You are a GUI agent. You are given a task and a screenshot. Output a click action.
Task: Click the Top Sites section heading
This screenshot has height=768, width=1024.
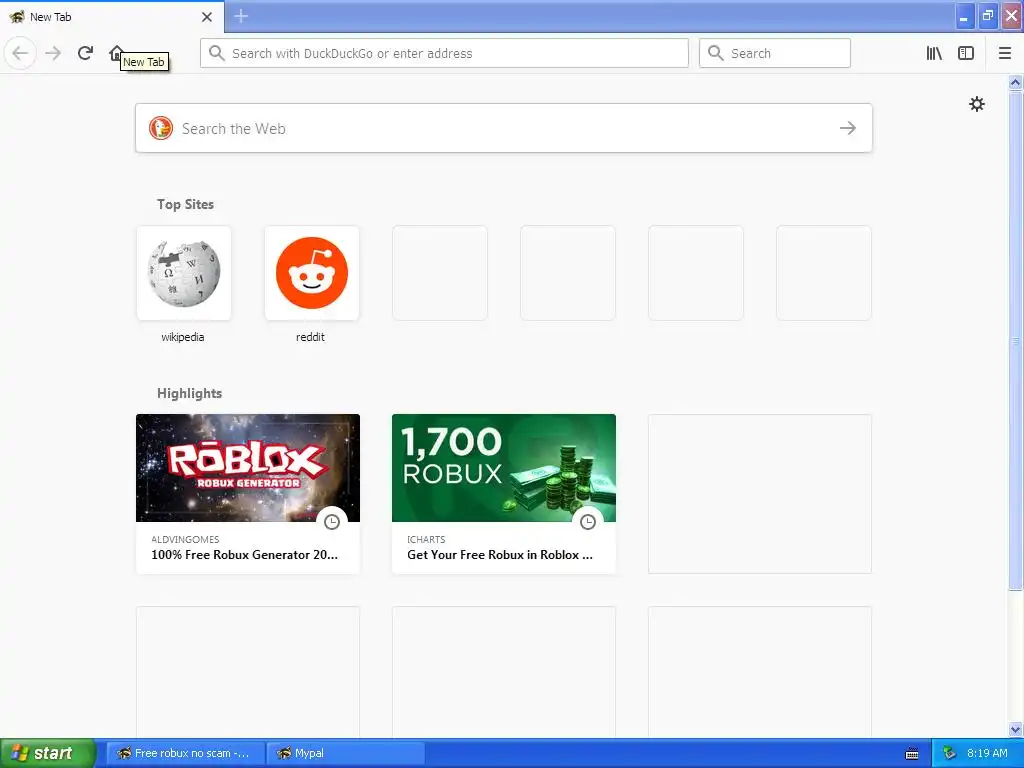point(185,204)
